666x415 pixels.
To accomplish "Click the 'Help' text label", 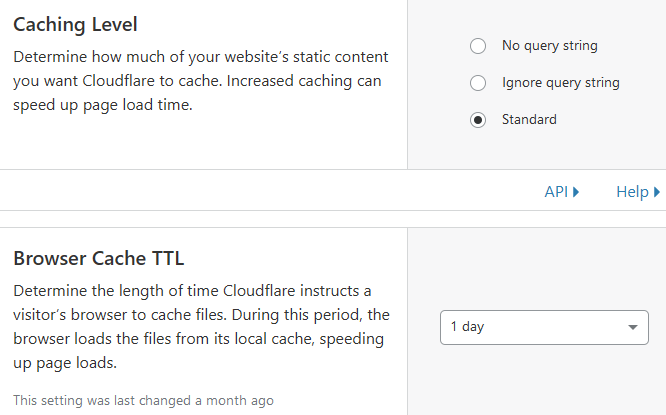I will (x=632, y=192).
